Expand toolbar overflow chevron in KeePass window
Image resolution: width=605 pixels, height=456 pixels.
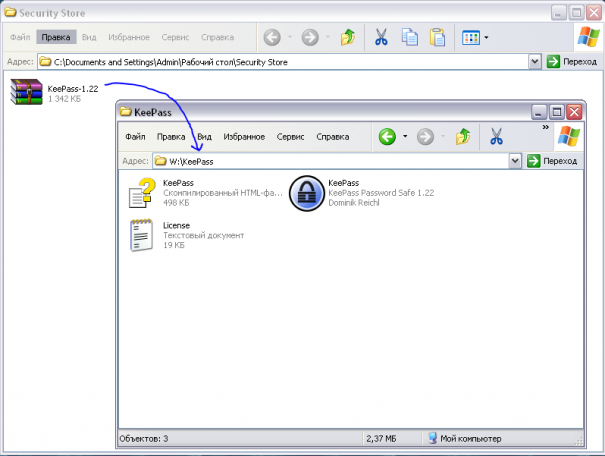click(x=545, y=127)
